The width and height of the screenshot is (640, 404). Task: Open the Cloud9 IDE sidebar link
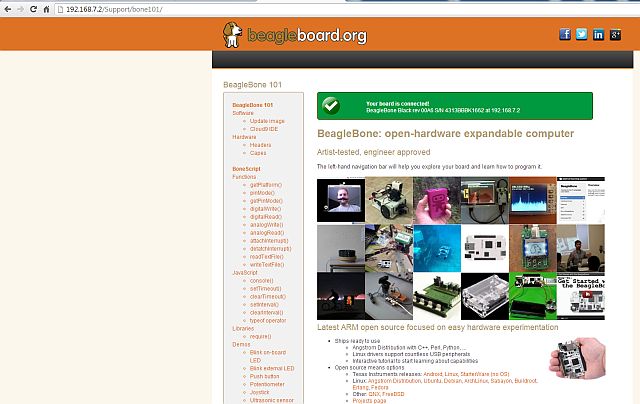point(264,129)
